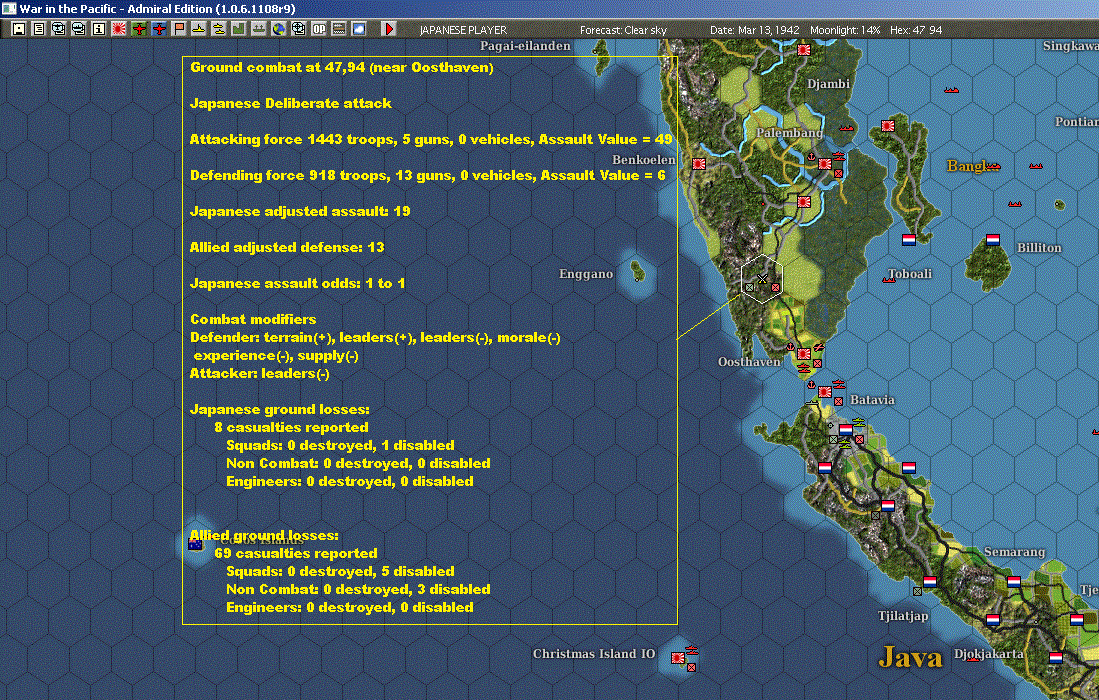Click the double yellow ships toolbar icon
This screenshot has width=1099, height=700.
(219, 29)
